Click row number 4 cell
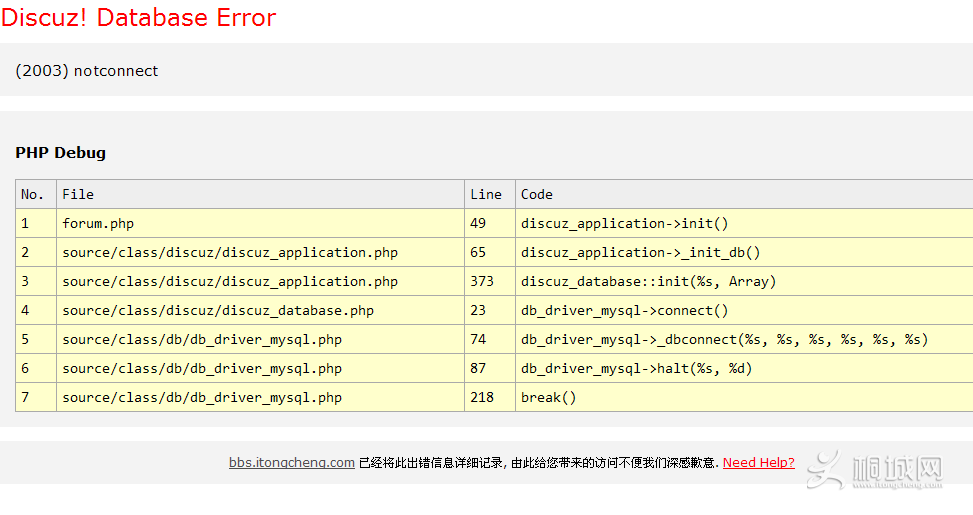This screenshot has width=973, height=515. click(36, 310)
